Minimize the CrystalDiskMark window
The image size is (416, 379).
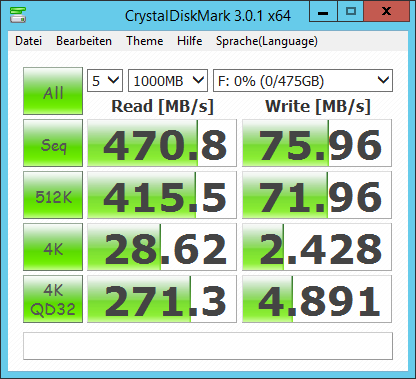(x=323, y=12)
